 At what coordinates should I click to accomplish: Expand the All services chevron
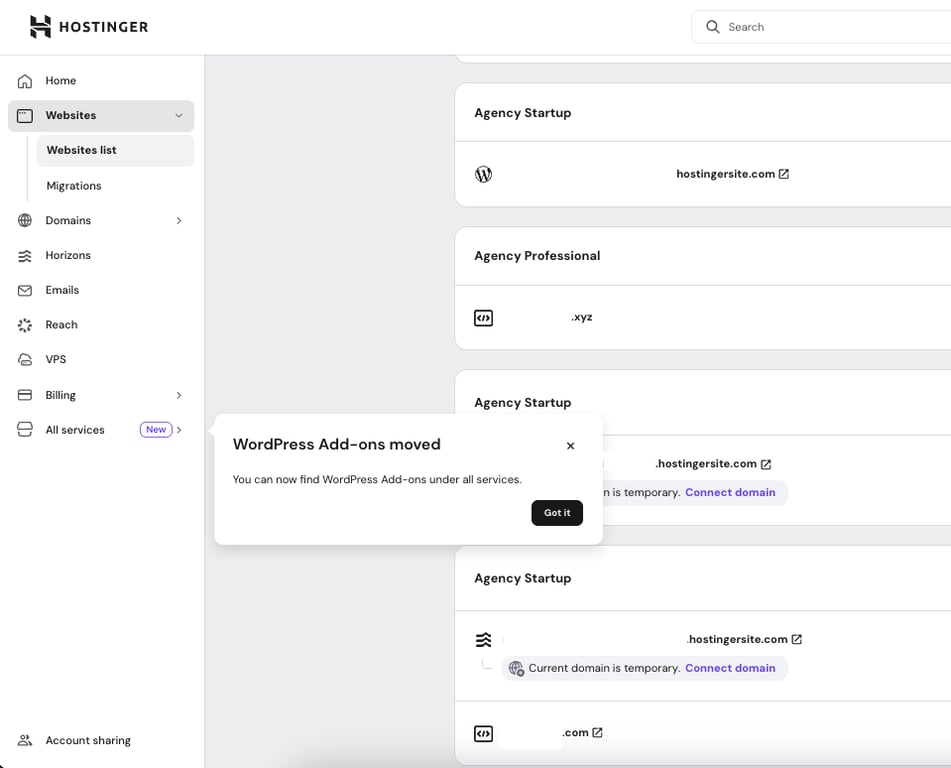(x=179, y=429)
